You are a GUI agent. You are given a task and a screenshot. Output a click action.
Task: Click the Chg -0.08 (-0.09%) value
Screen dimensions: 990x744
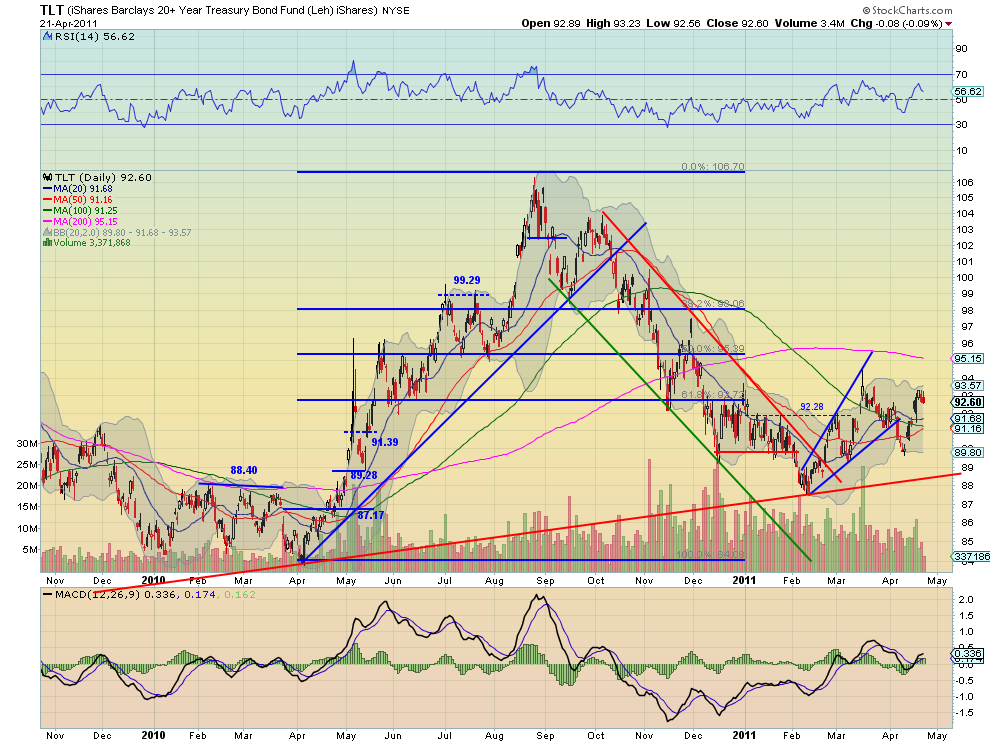(897, 23)
